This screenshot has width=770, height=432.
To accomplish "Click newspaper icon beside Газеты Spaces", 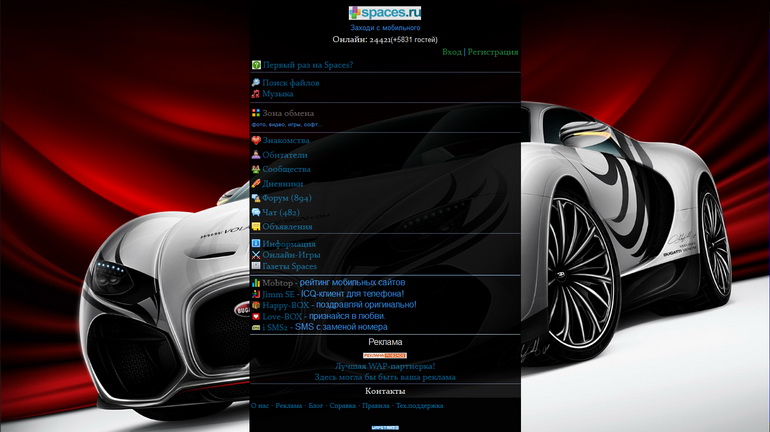I will [x=256, y=266].
